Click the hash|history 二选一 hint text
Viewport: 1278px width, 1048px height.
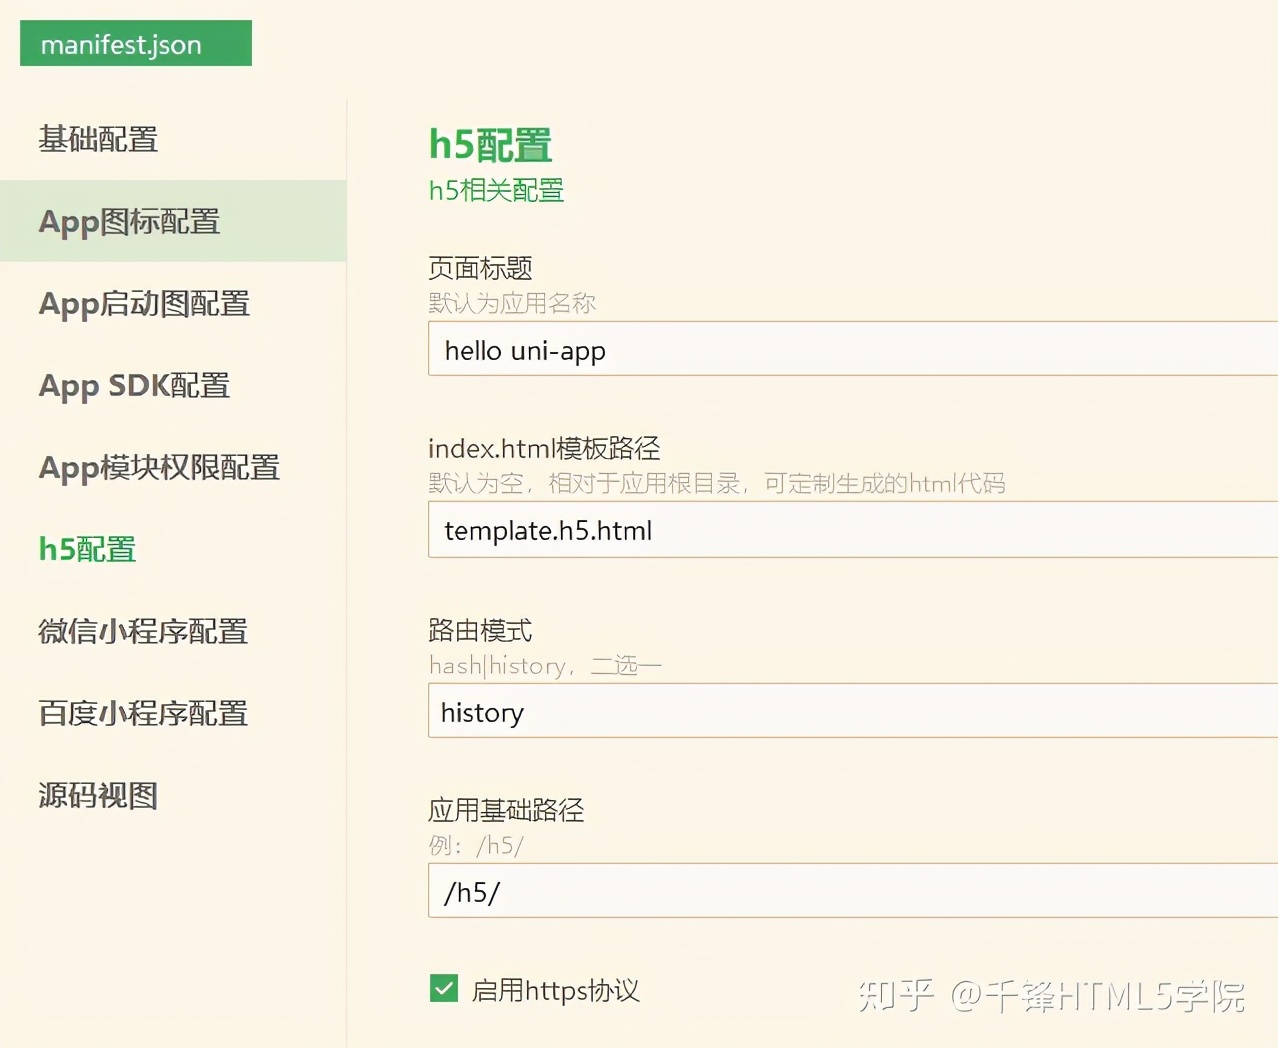point(544,664)
